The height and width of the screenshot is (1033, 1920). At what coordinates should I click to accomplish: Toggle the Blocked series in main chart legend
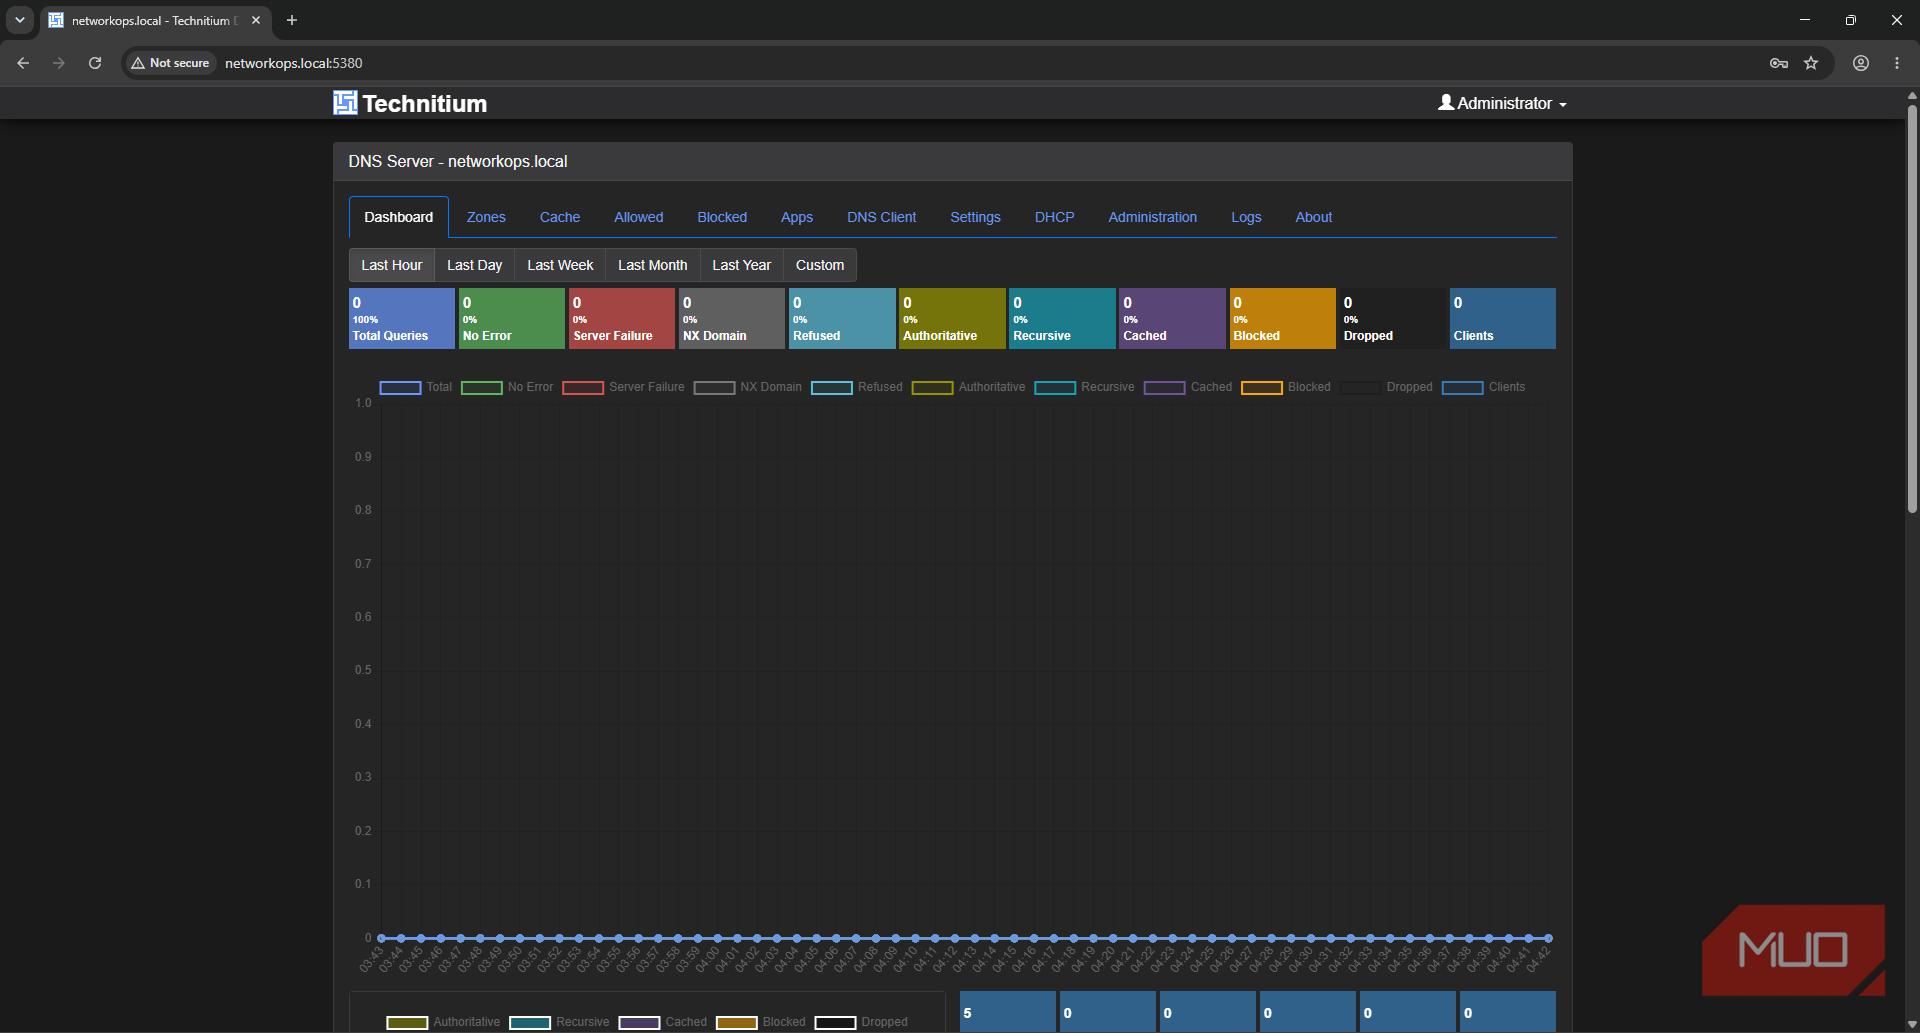pyautogui.click(x=1286, y=387)
